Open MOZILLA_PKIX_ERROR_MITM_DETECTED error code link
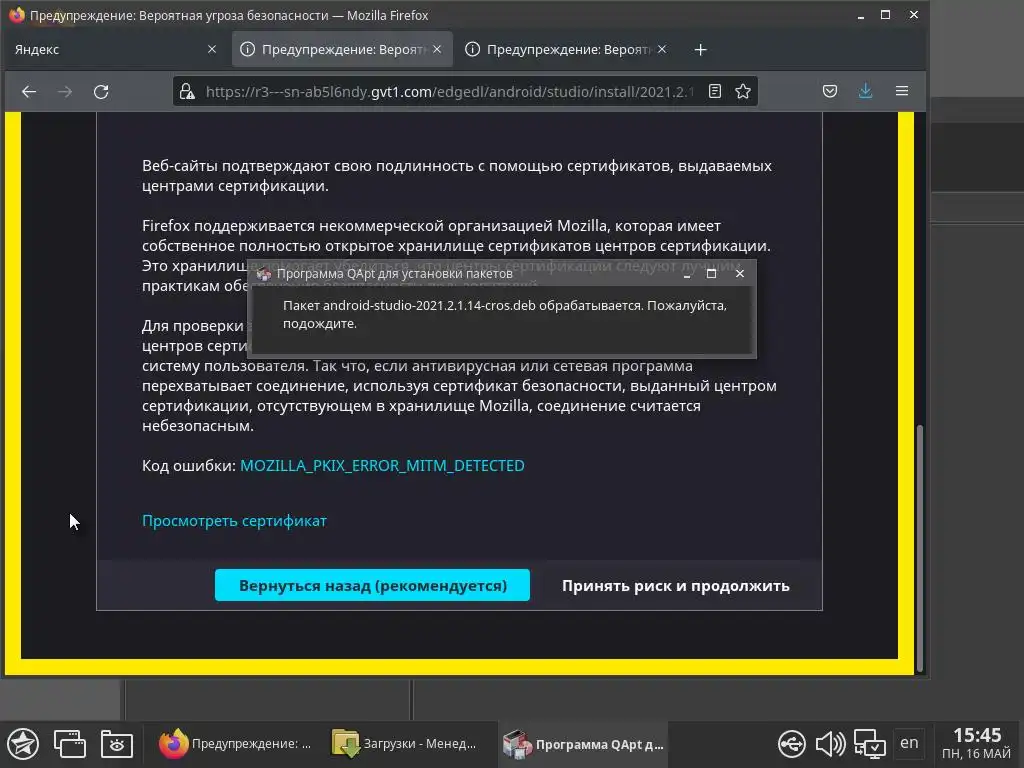Image resolution: width=1024 pixels, height=768 pixels. 382,466
